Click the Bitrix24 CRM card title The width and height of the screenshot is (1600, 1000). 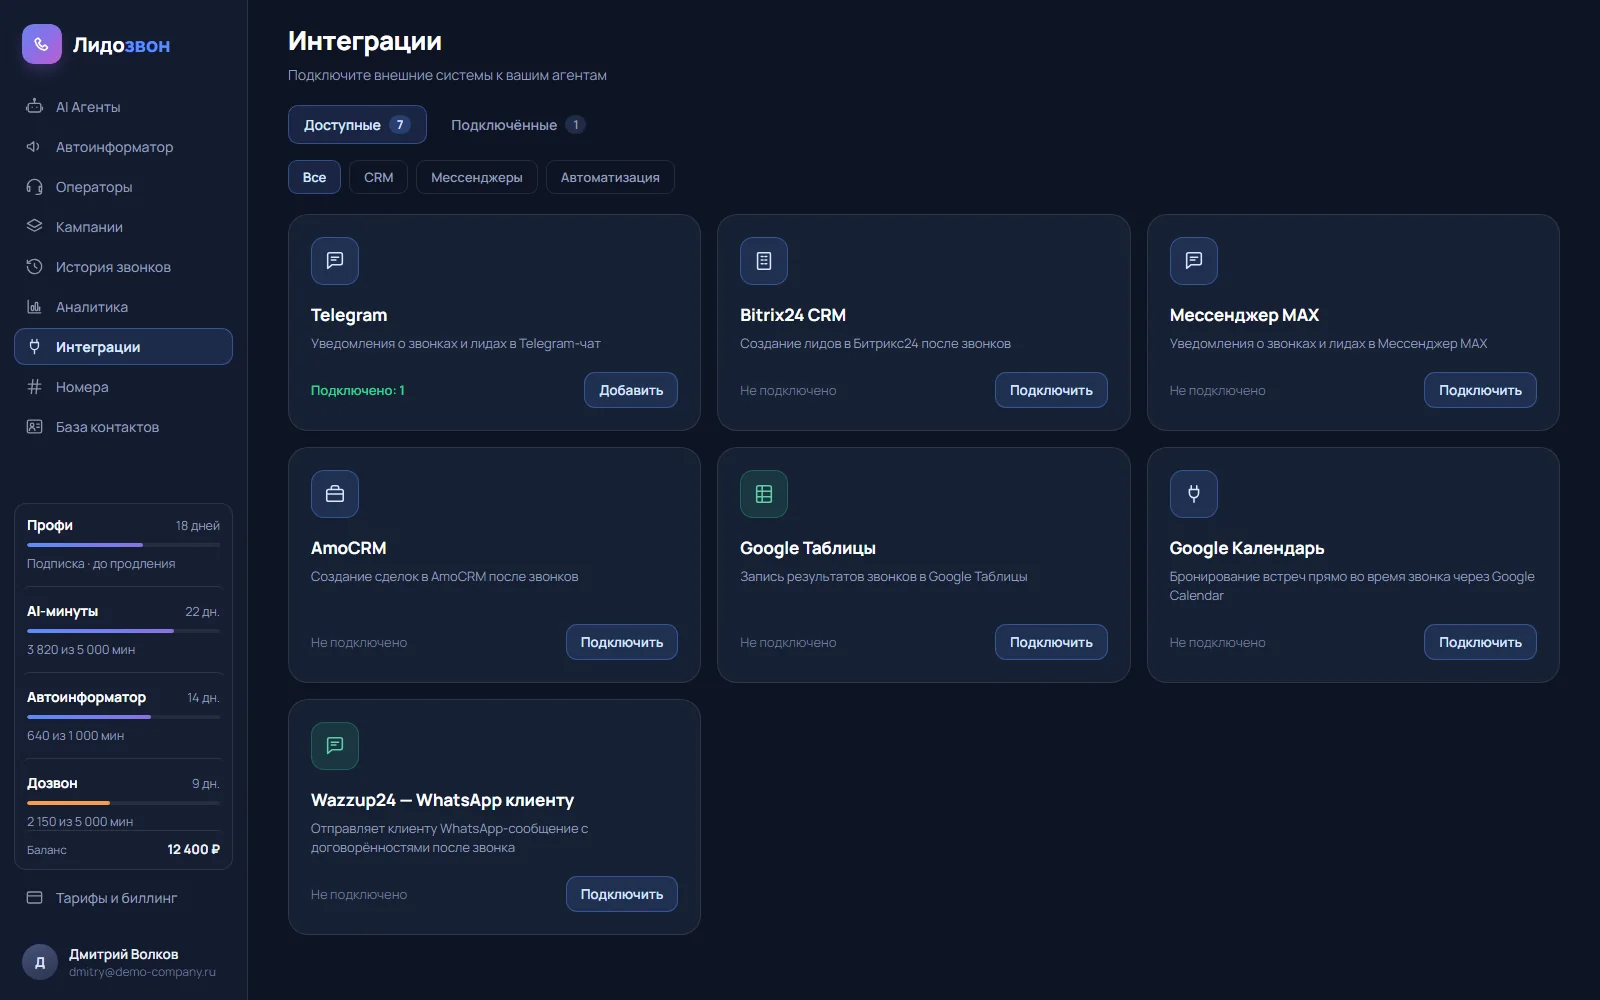793,315
